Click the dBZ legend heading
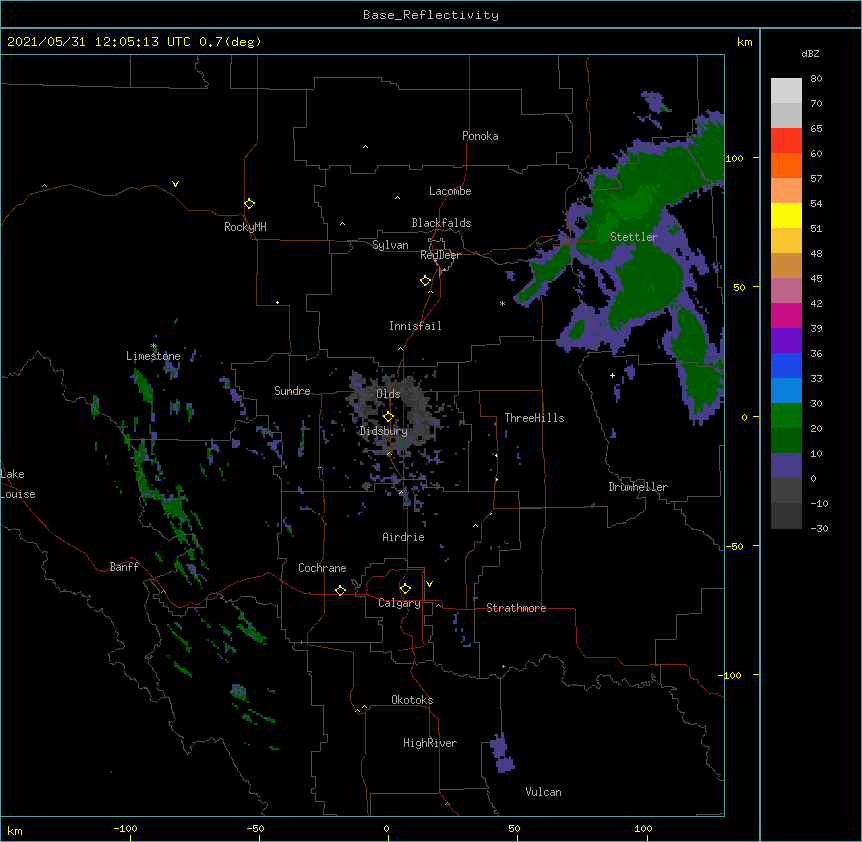The width and height of the screenshot is (862, 842). coord(810,54)
